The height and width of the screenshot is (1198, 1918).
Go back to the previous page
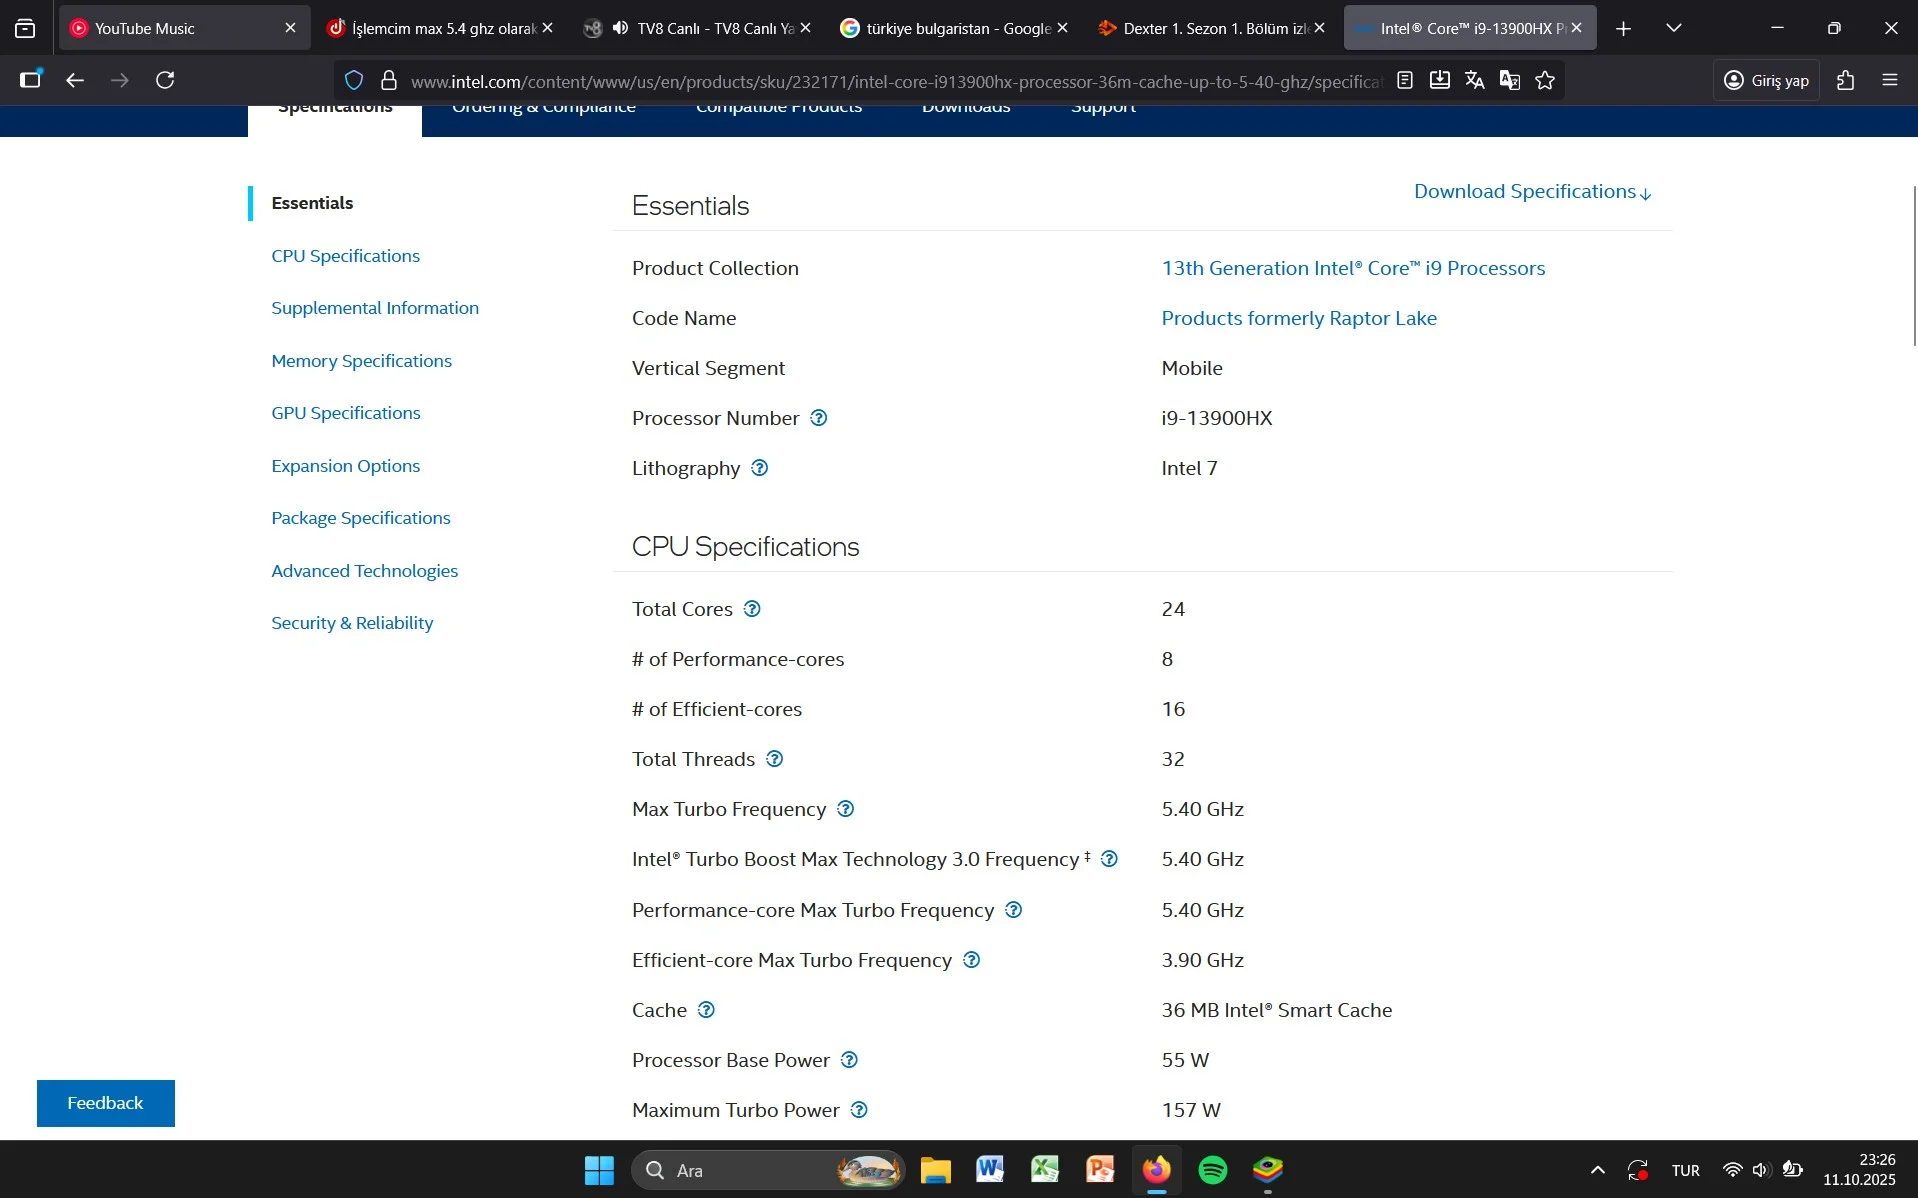point(75,80)
